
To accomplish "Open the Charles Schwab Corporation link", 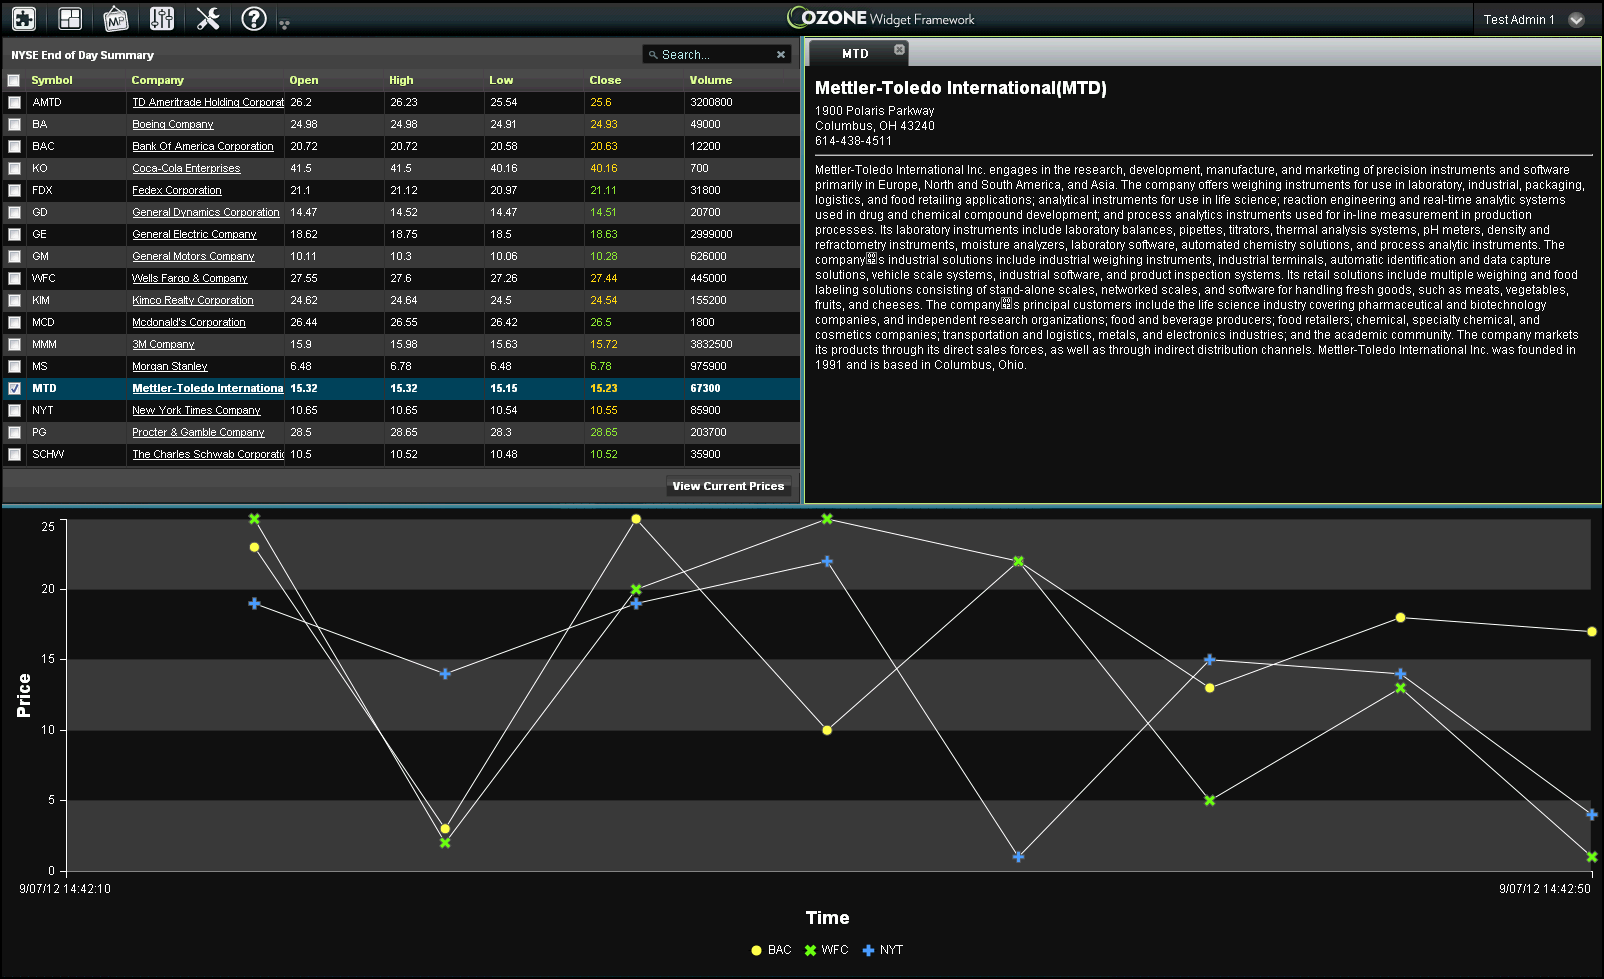I will (208, 454).
